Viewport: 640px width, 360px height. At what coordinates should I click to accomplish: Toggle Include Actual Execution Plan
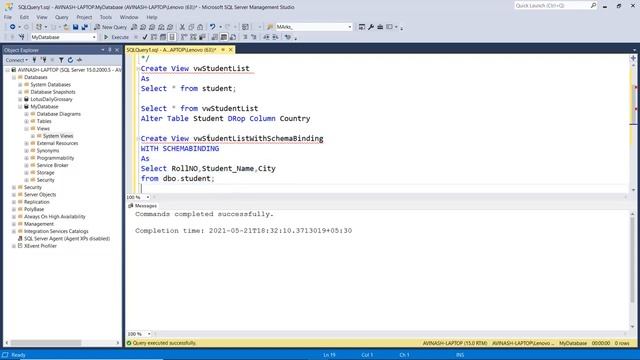[x=184, y=37]
